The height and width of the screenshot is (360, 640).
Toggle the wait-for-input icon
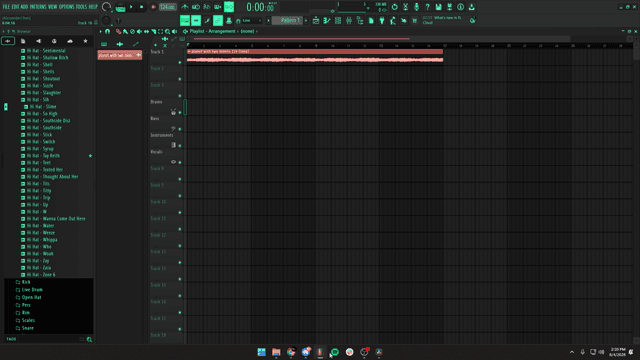196,7
